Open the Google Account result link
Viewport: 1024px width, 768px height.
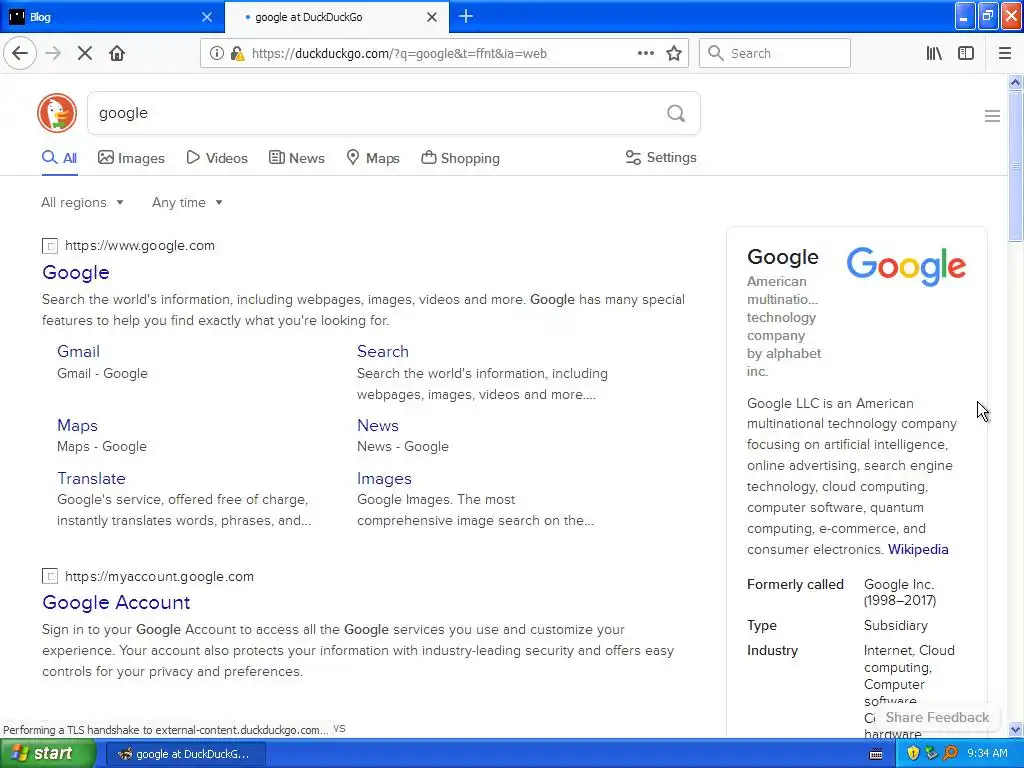pos(116,602)
